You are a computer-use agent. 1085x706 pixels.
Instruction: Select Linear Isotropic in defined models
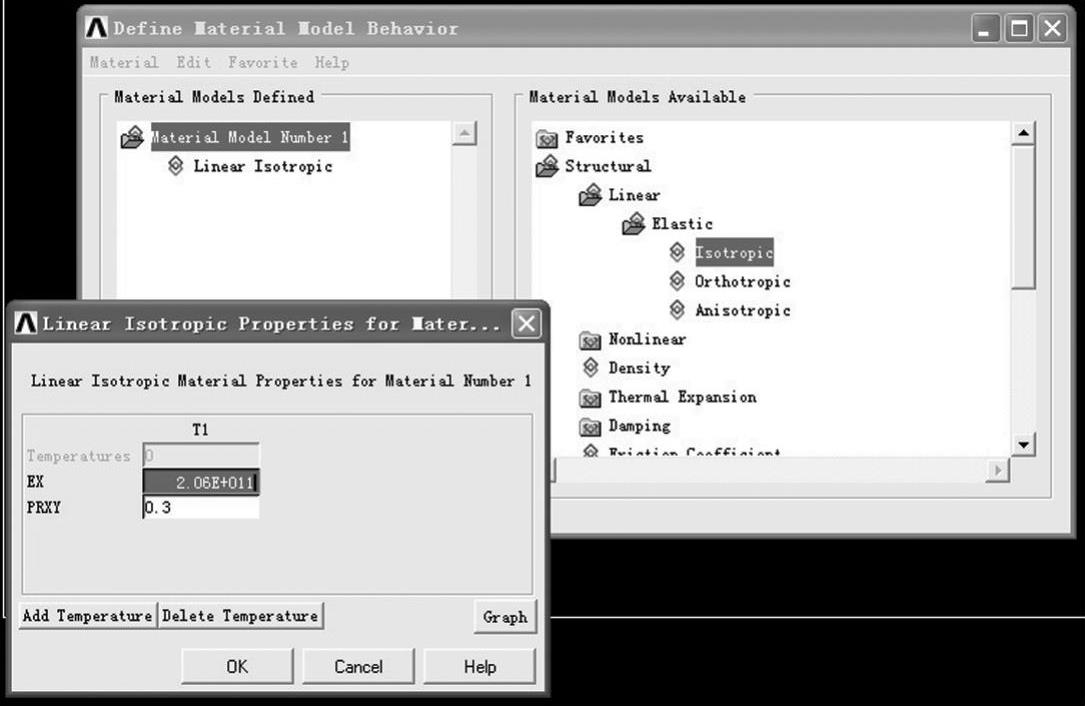coord(263,166)
